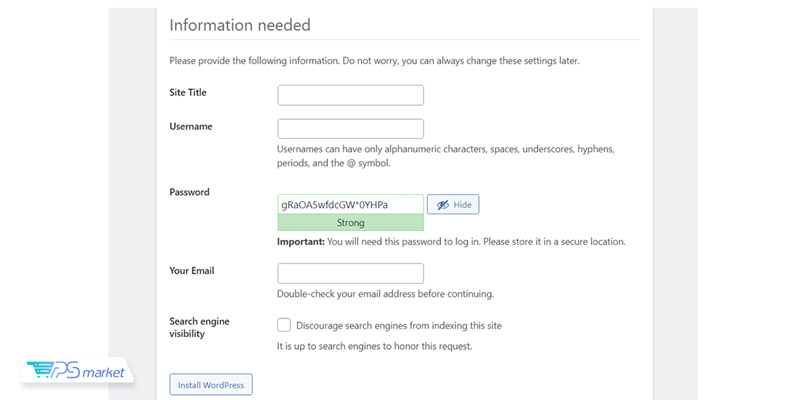800x400 pixels.
Task: Select the generated password field
Action: [351, 205]
